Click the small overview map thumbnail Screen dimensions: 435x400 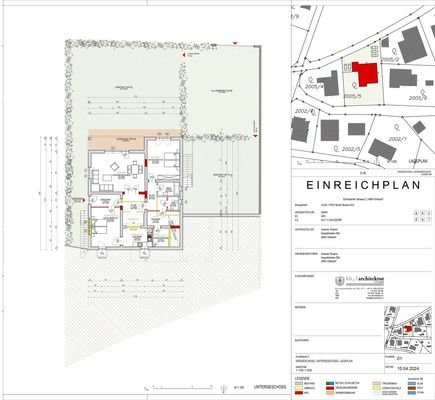click(x=408, y=329)
